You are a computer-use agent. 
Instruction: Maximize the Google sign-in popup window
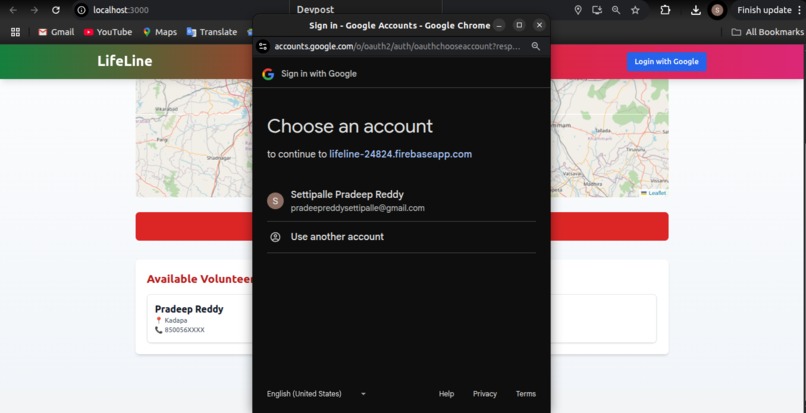point(519,25)
